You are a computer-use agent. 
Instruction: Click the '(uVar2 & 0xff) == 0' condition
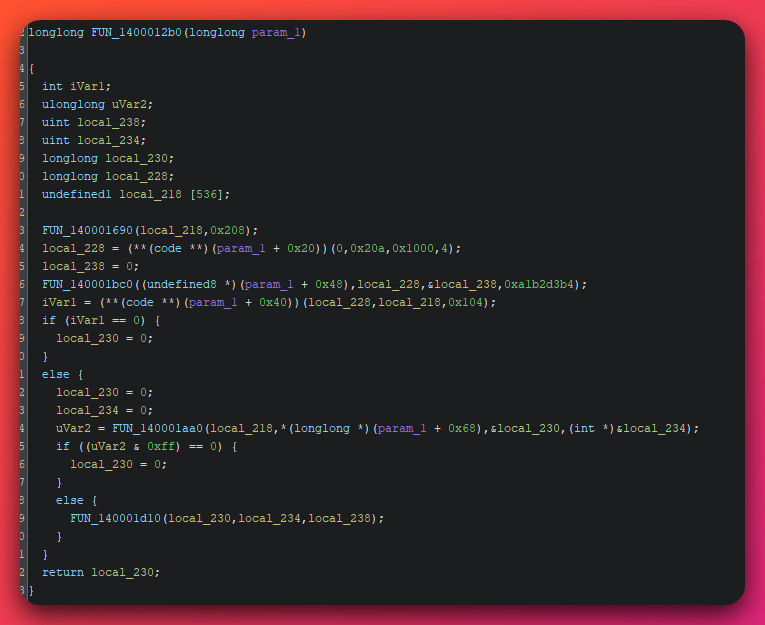point(150,446)
